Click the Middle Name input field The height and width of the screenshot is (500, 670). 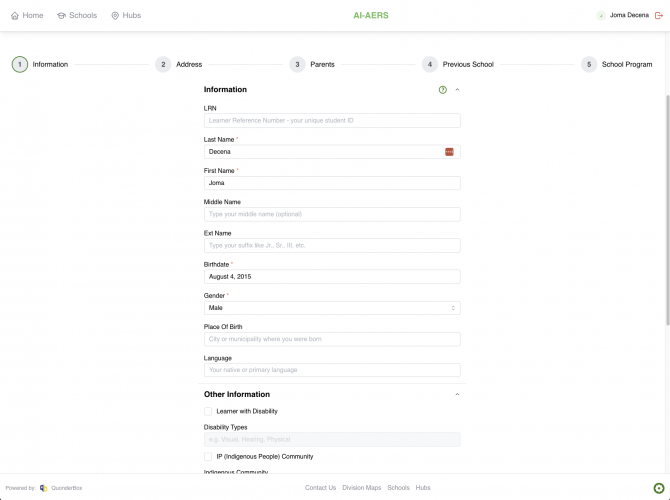coord(332,214)
